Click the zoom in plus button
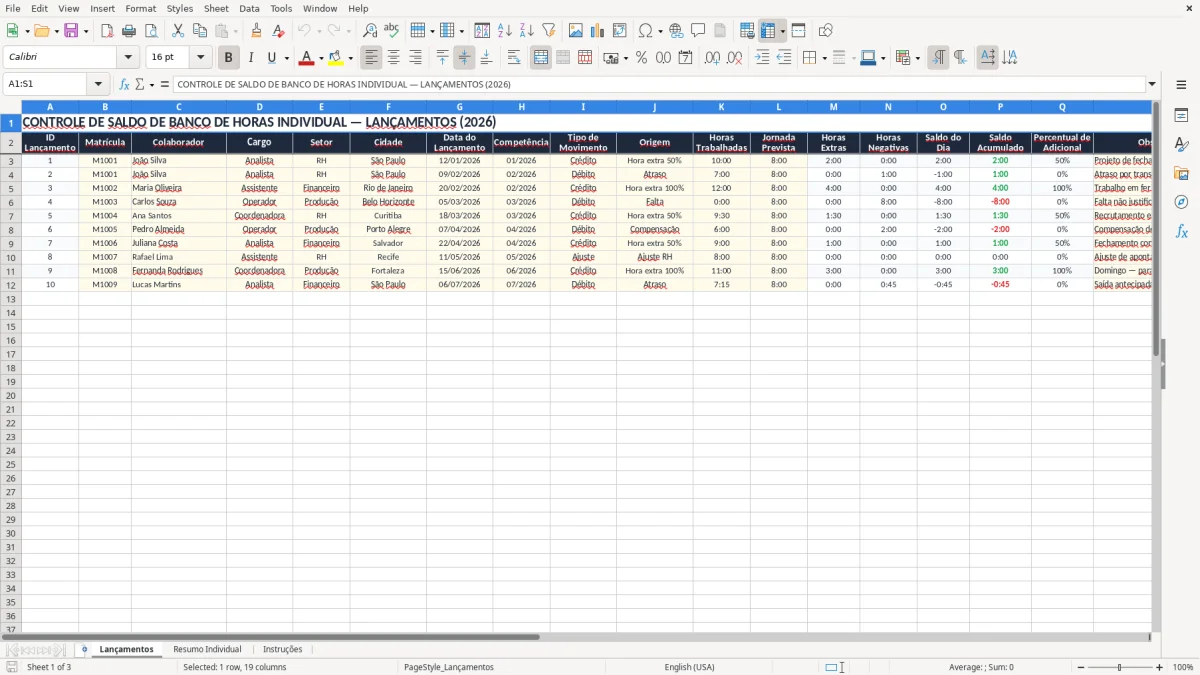 coord(1160,667)
